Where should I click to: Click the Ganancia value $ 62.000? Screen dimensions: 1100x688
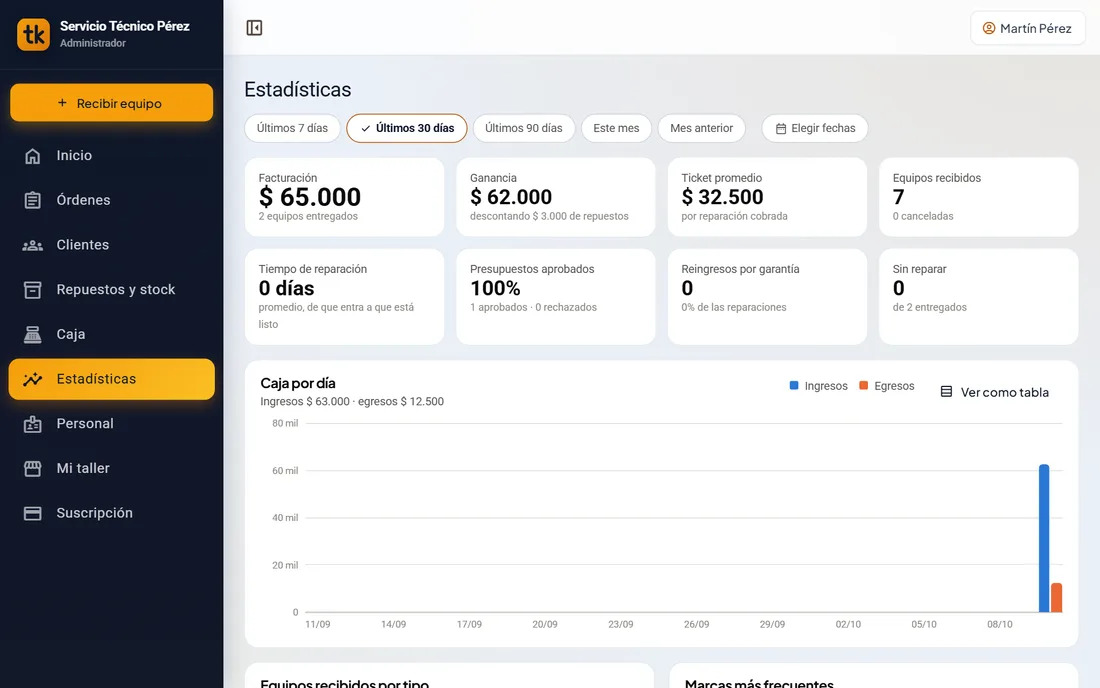click(x=511, y=197)
